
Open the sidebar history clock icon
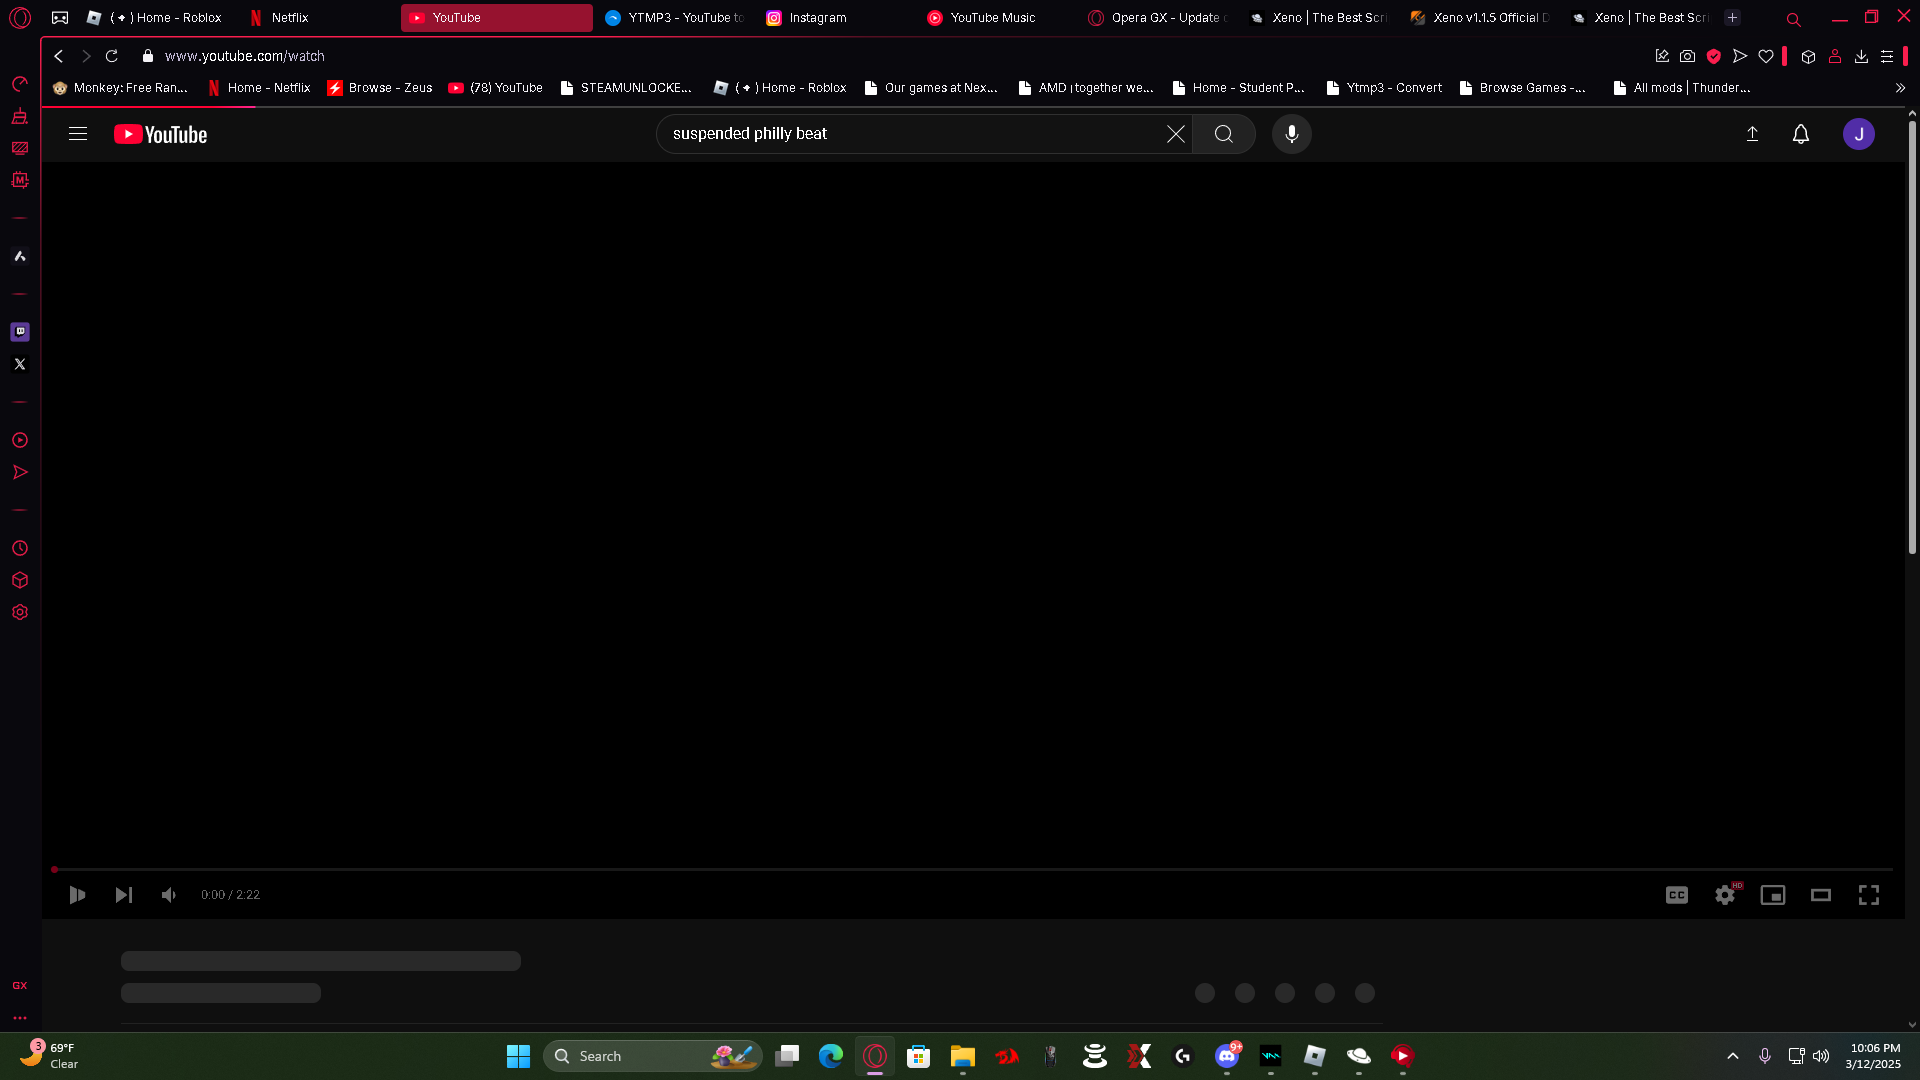[x=20, y=548]
